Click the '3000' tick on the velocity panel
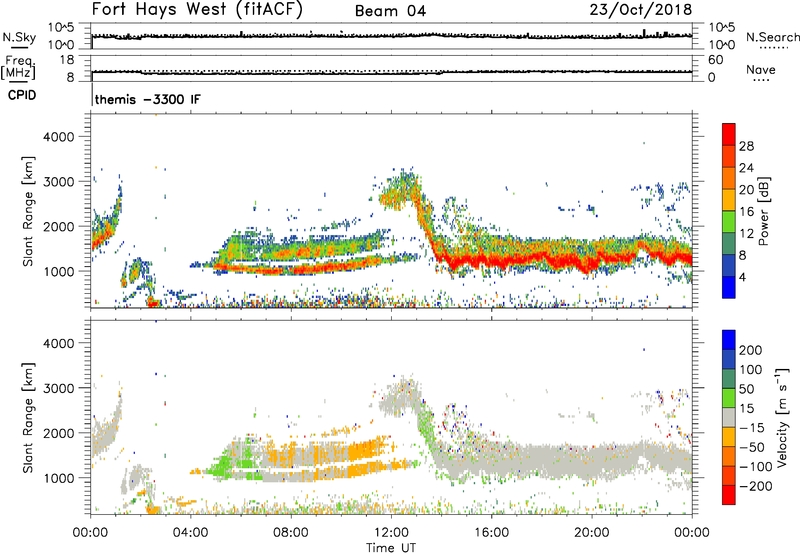The image size is (800, 554). click(x=58, y=388)
